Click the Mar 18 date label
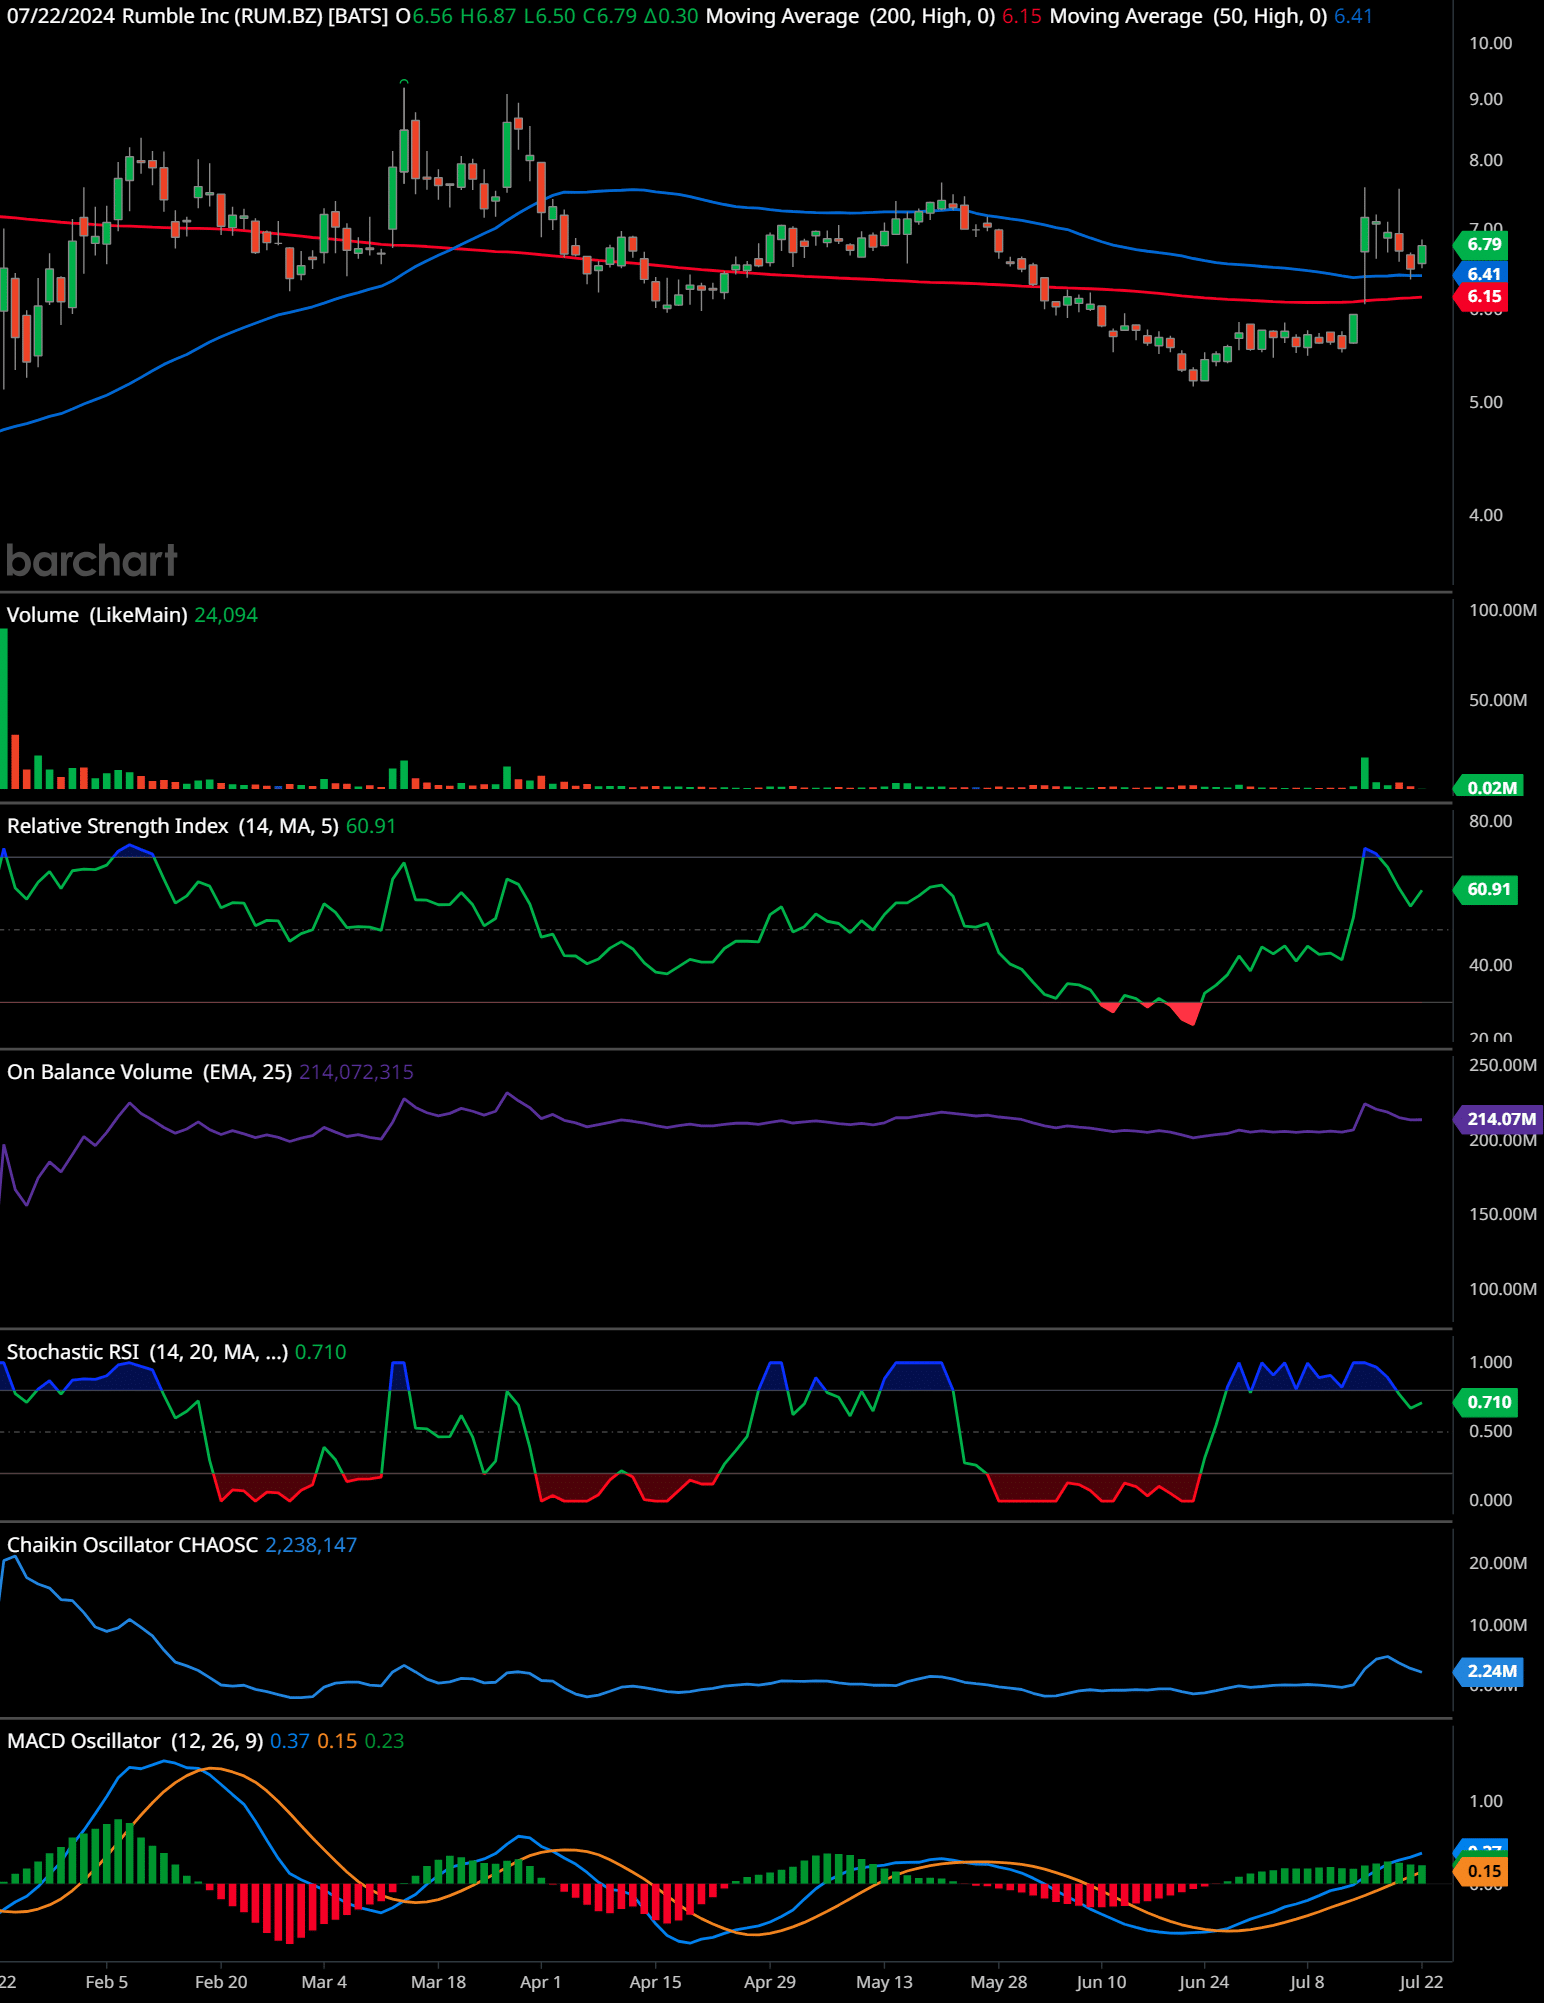 [x=439, y=1982]
